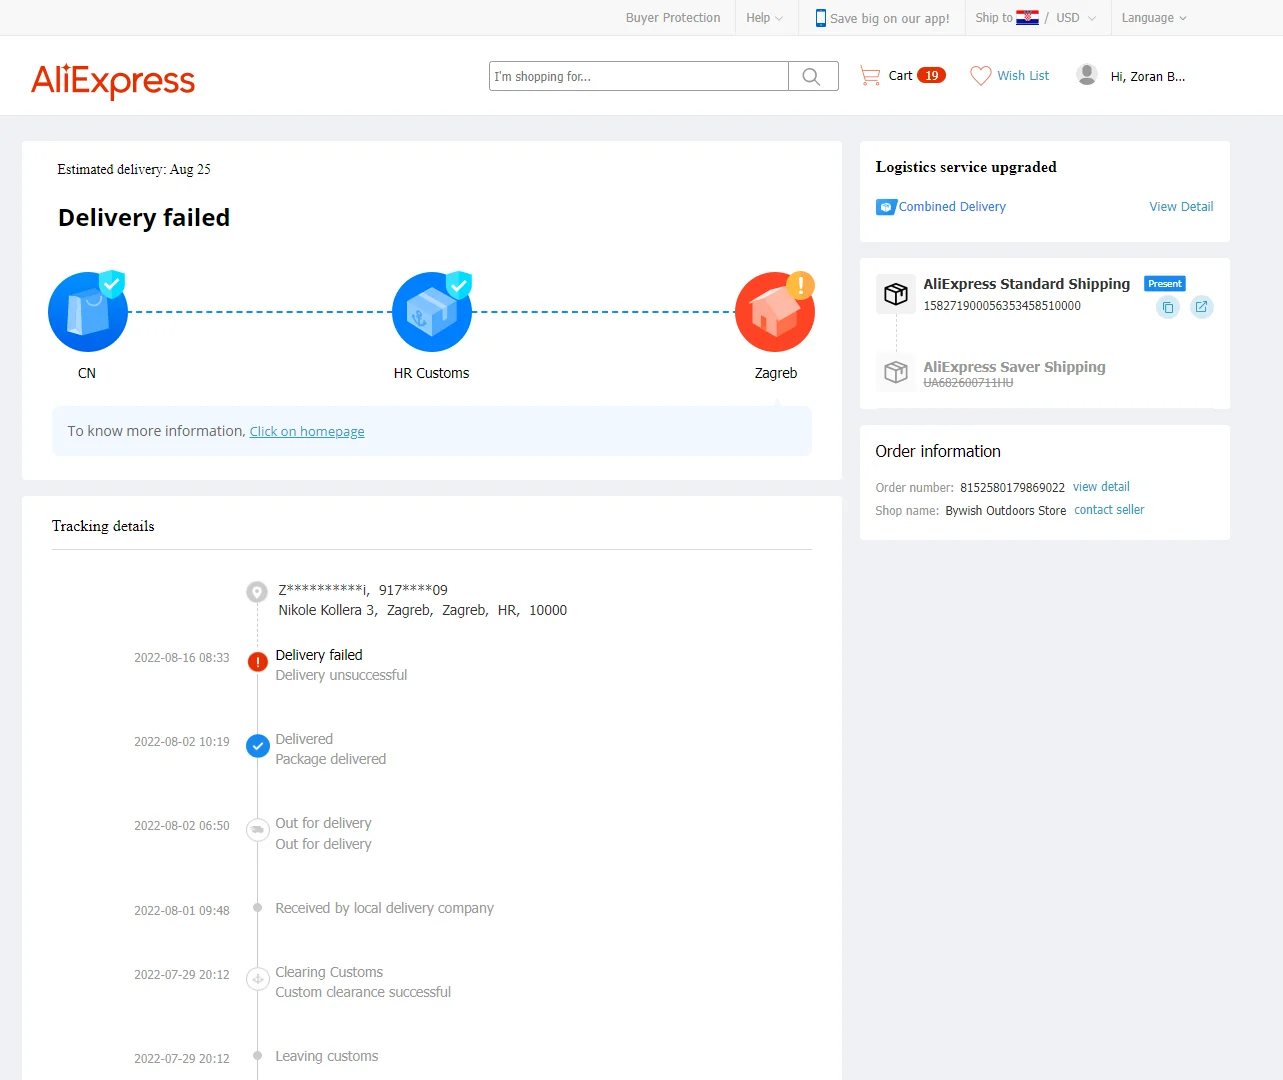
Task: Copy the Standard Shipping tracking number
Action: pyautogui.click(x=1167, y=307)
